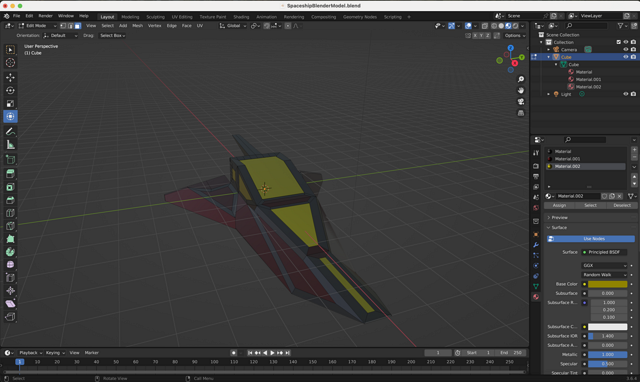
Task: Open the Global transform orientation dropdown
Action: (x=233, y=26)
